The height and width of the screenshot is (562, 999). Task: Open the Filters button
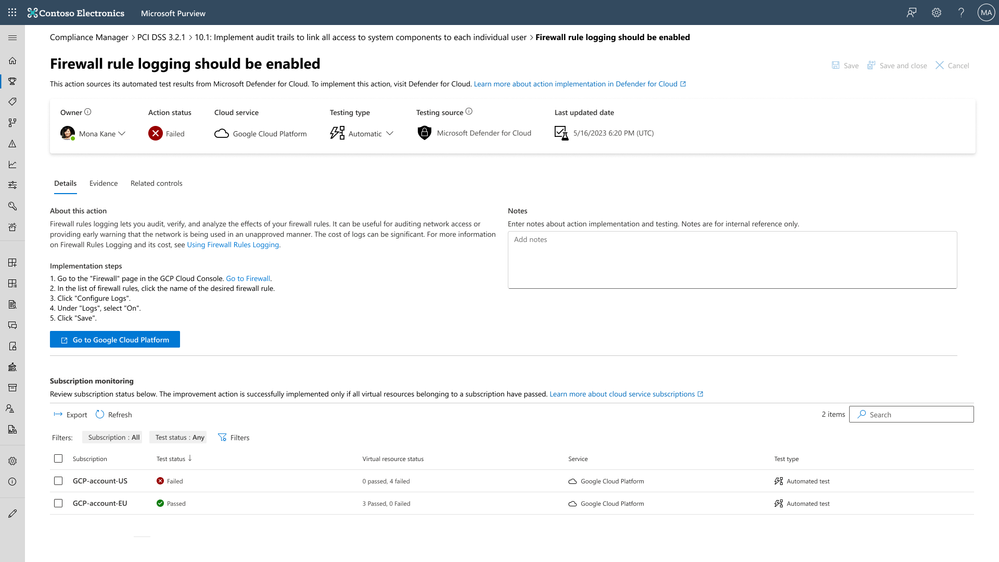[x=233, y=437]
